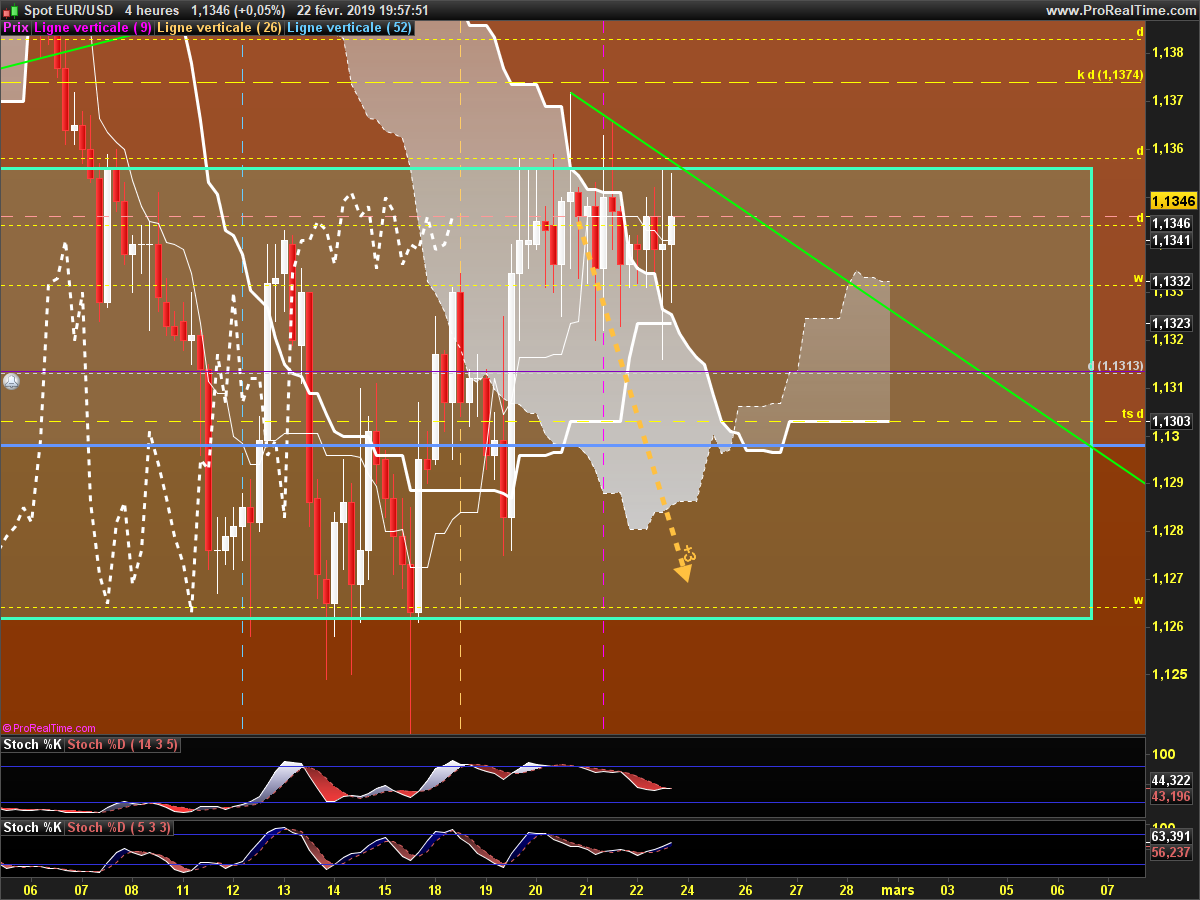Click the 1,127 price axis label
Image resolution: width=1200 pixels, height=900 pixels.
click(x=1169, y=578)
